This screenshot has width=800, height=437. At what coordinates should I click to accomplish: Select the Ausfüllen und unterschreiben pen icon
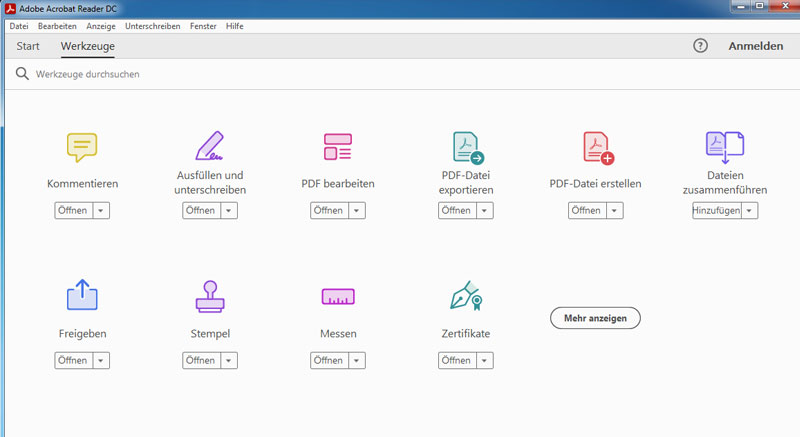click(209, 146)
